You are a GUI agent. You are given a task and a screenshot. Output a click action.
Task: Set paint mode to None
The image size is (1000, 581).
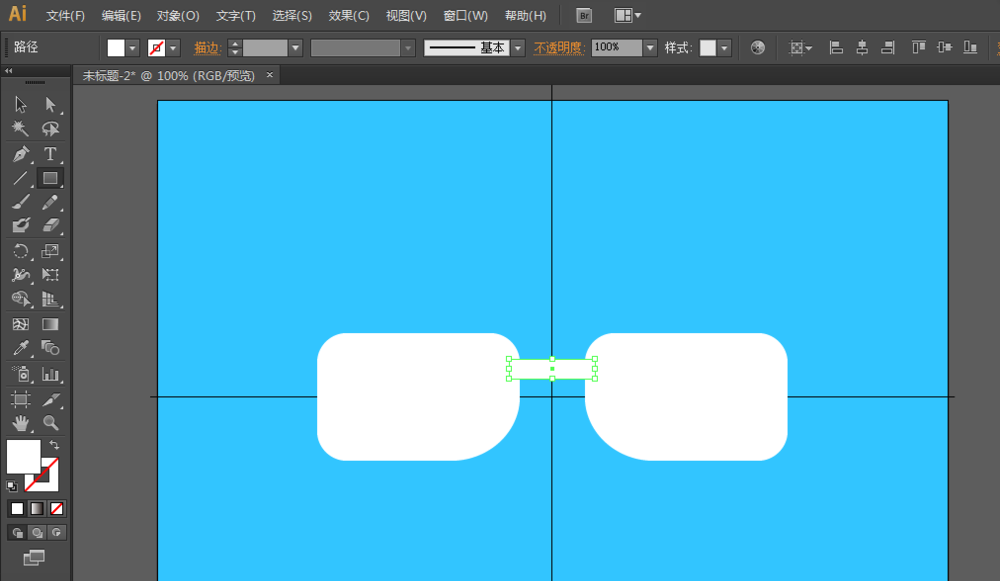pyautogui.click(x=57, y=508)
